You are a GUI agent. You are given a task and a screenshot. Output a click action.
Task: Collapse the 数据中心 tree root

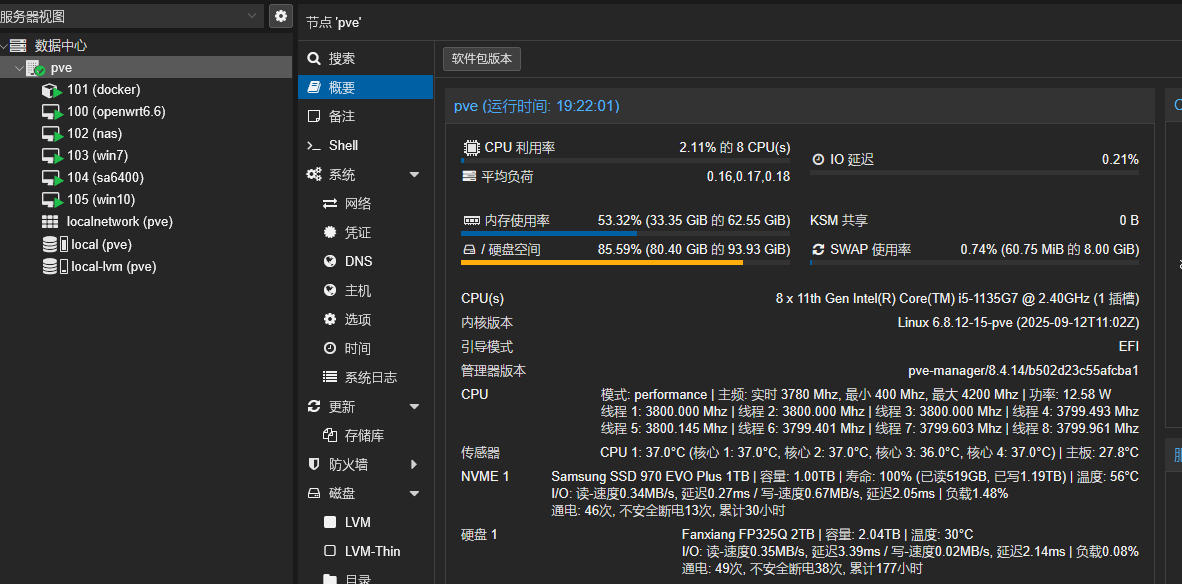click(5, 46)
